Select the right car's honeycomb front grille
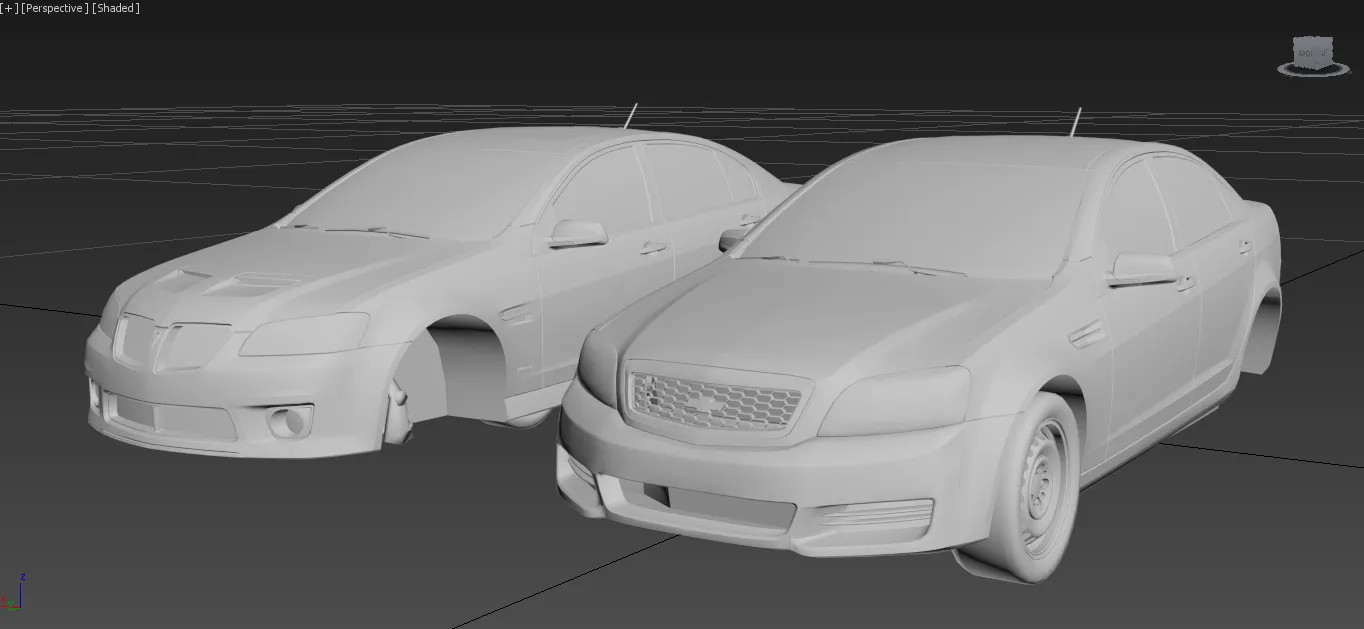 click(713, 401)
